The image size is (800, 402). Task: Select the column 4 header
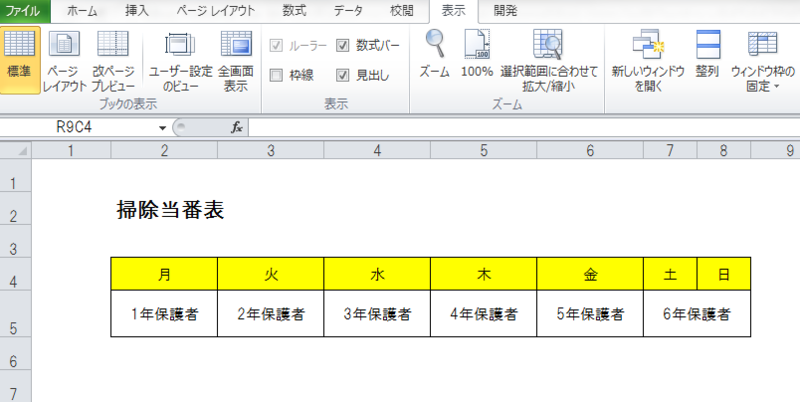point(377,150)
